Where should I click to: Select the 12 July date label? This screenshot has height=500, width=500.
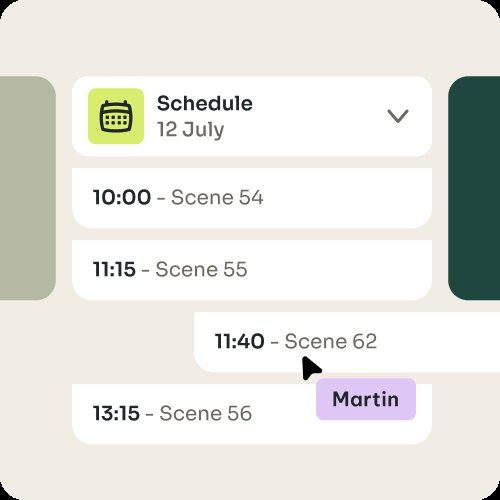point(191,130)
